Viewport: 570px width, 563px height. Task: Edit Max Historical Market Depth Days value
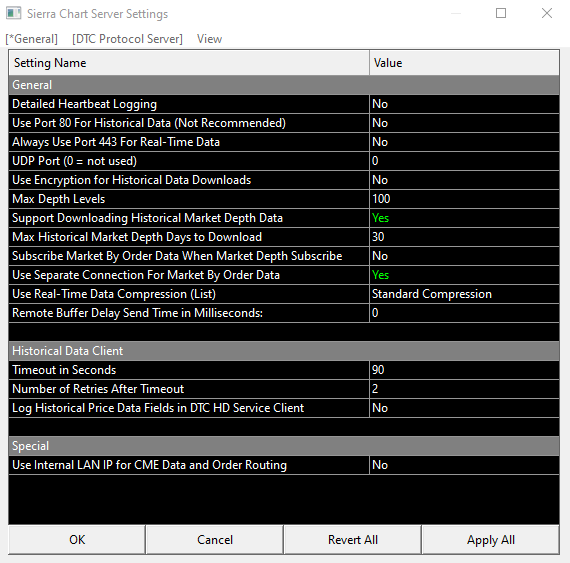click(x=464, y=237)
